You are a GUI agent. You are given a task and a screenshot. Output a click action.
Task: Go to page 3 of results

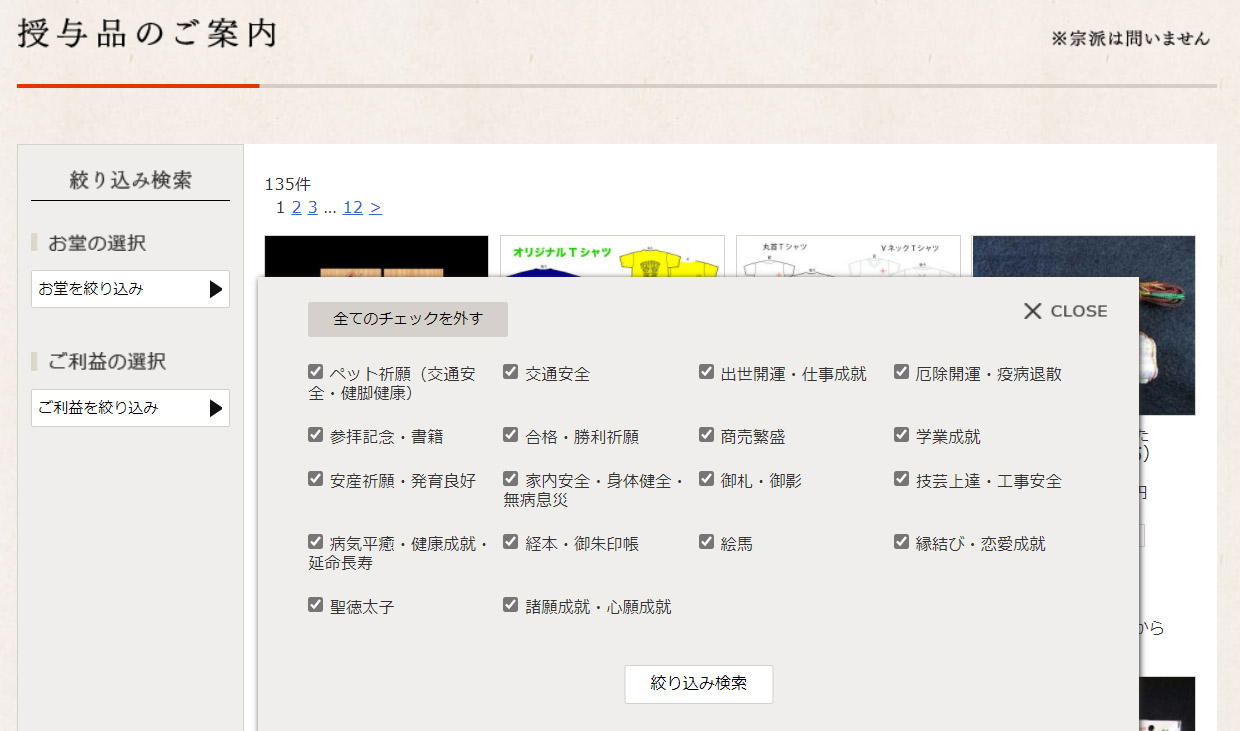coord(312,208)
